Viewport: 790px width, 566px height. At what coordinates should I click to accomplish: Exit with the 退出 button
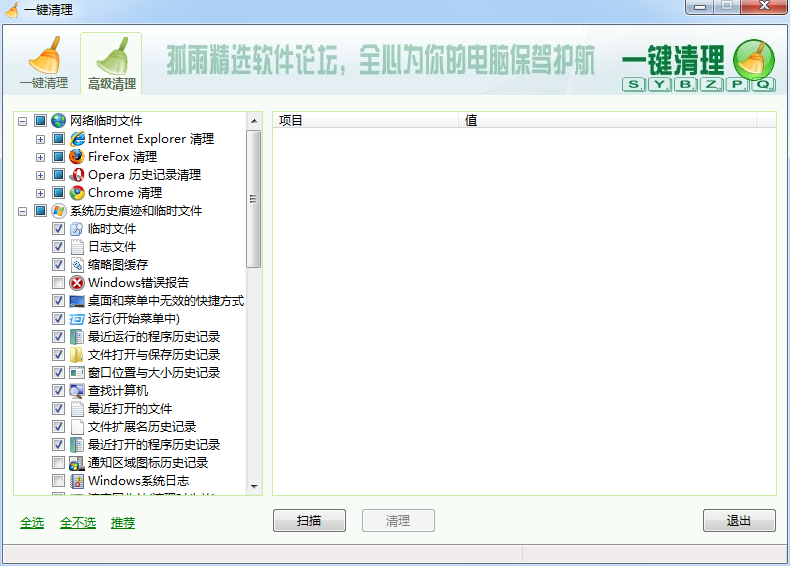[x=739, y=521]
